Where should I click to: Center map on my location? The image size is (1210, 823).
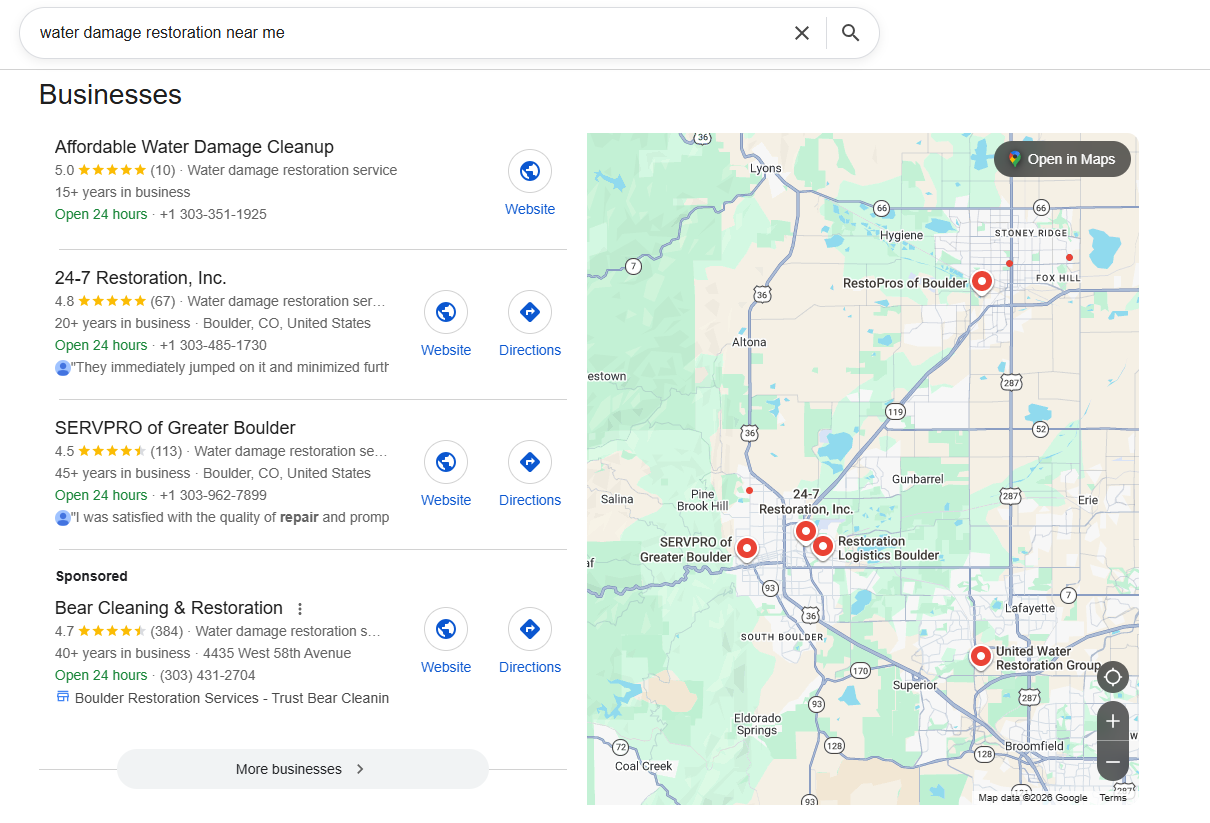pos(1113,677)
